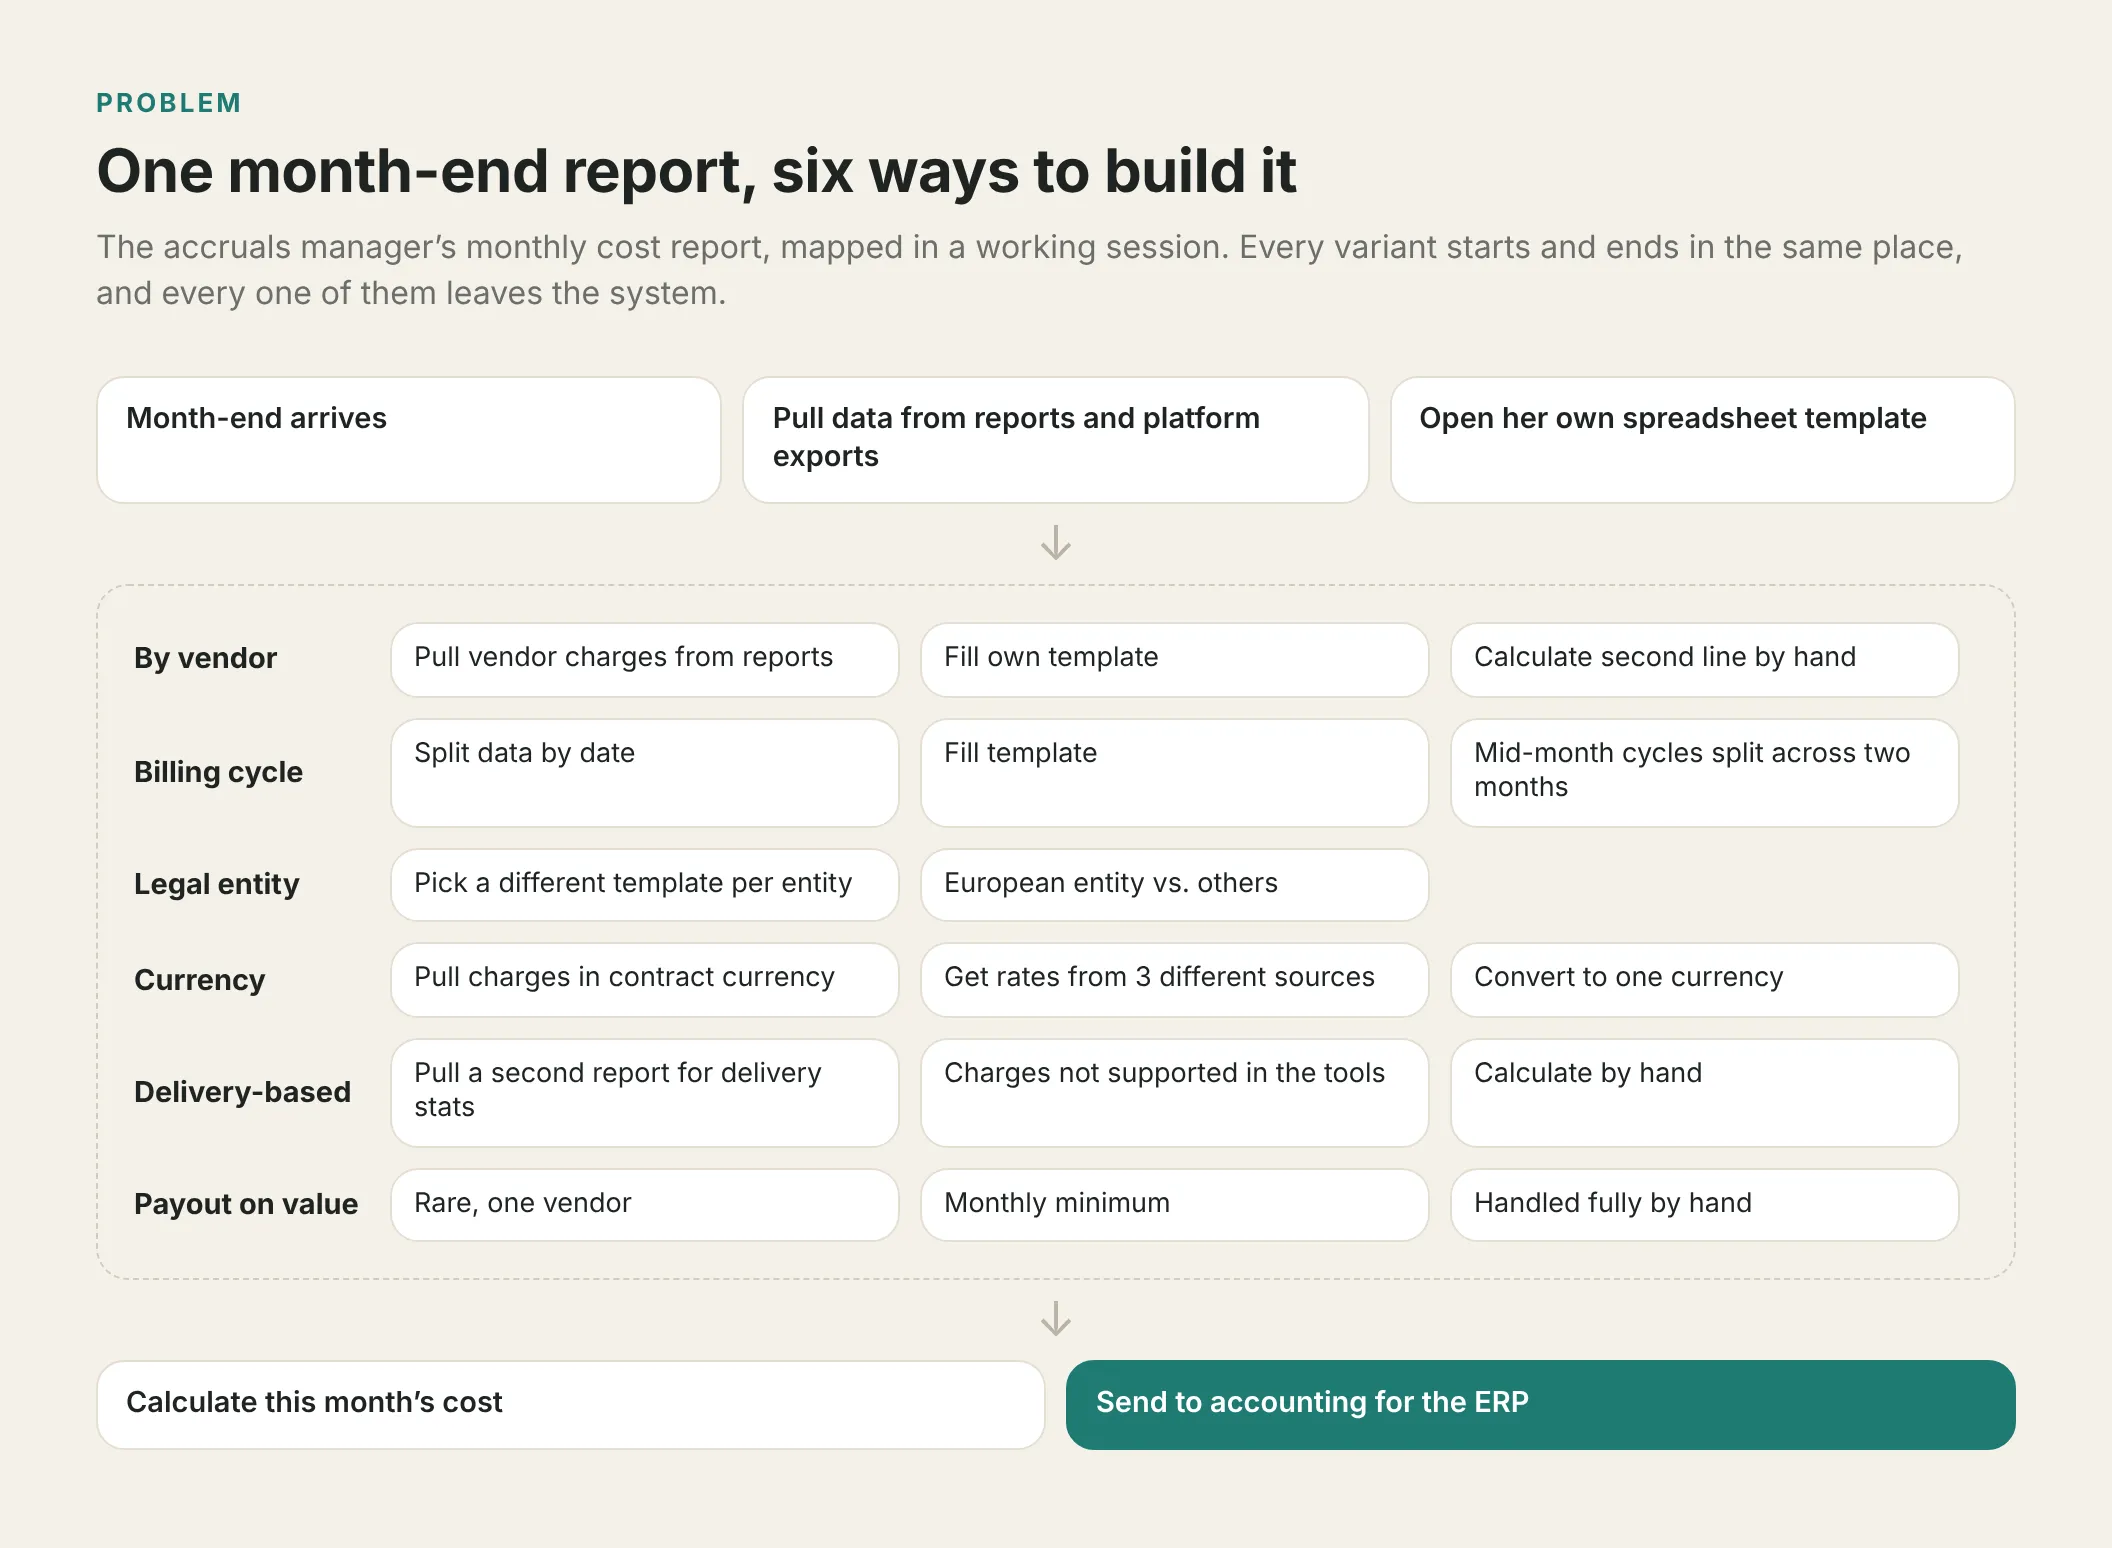The width and height of the screenshot is (2112, 1548).
Task: Click 'Open her own spreadsheet template' card
Action: point(1702,440)
